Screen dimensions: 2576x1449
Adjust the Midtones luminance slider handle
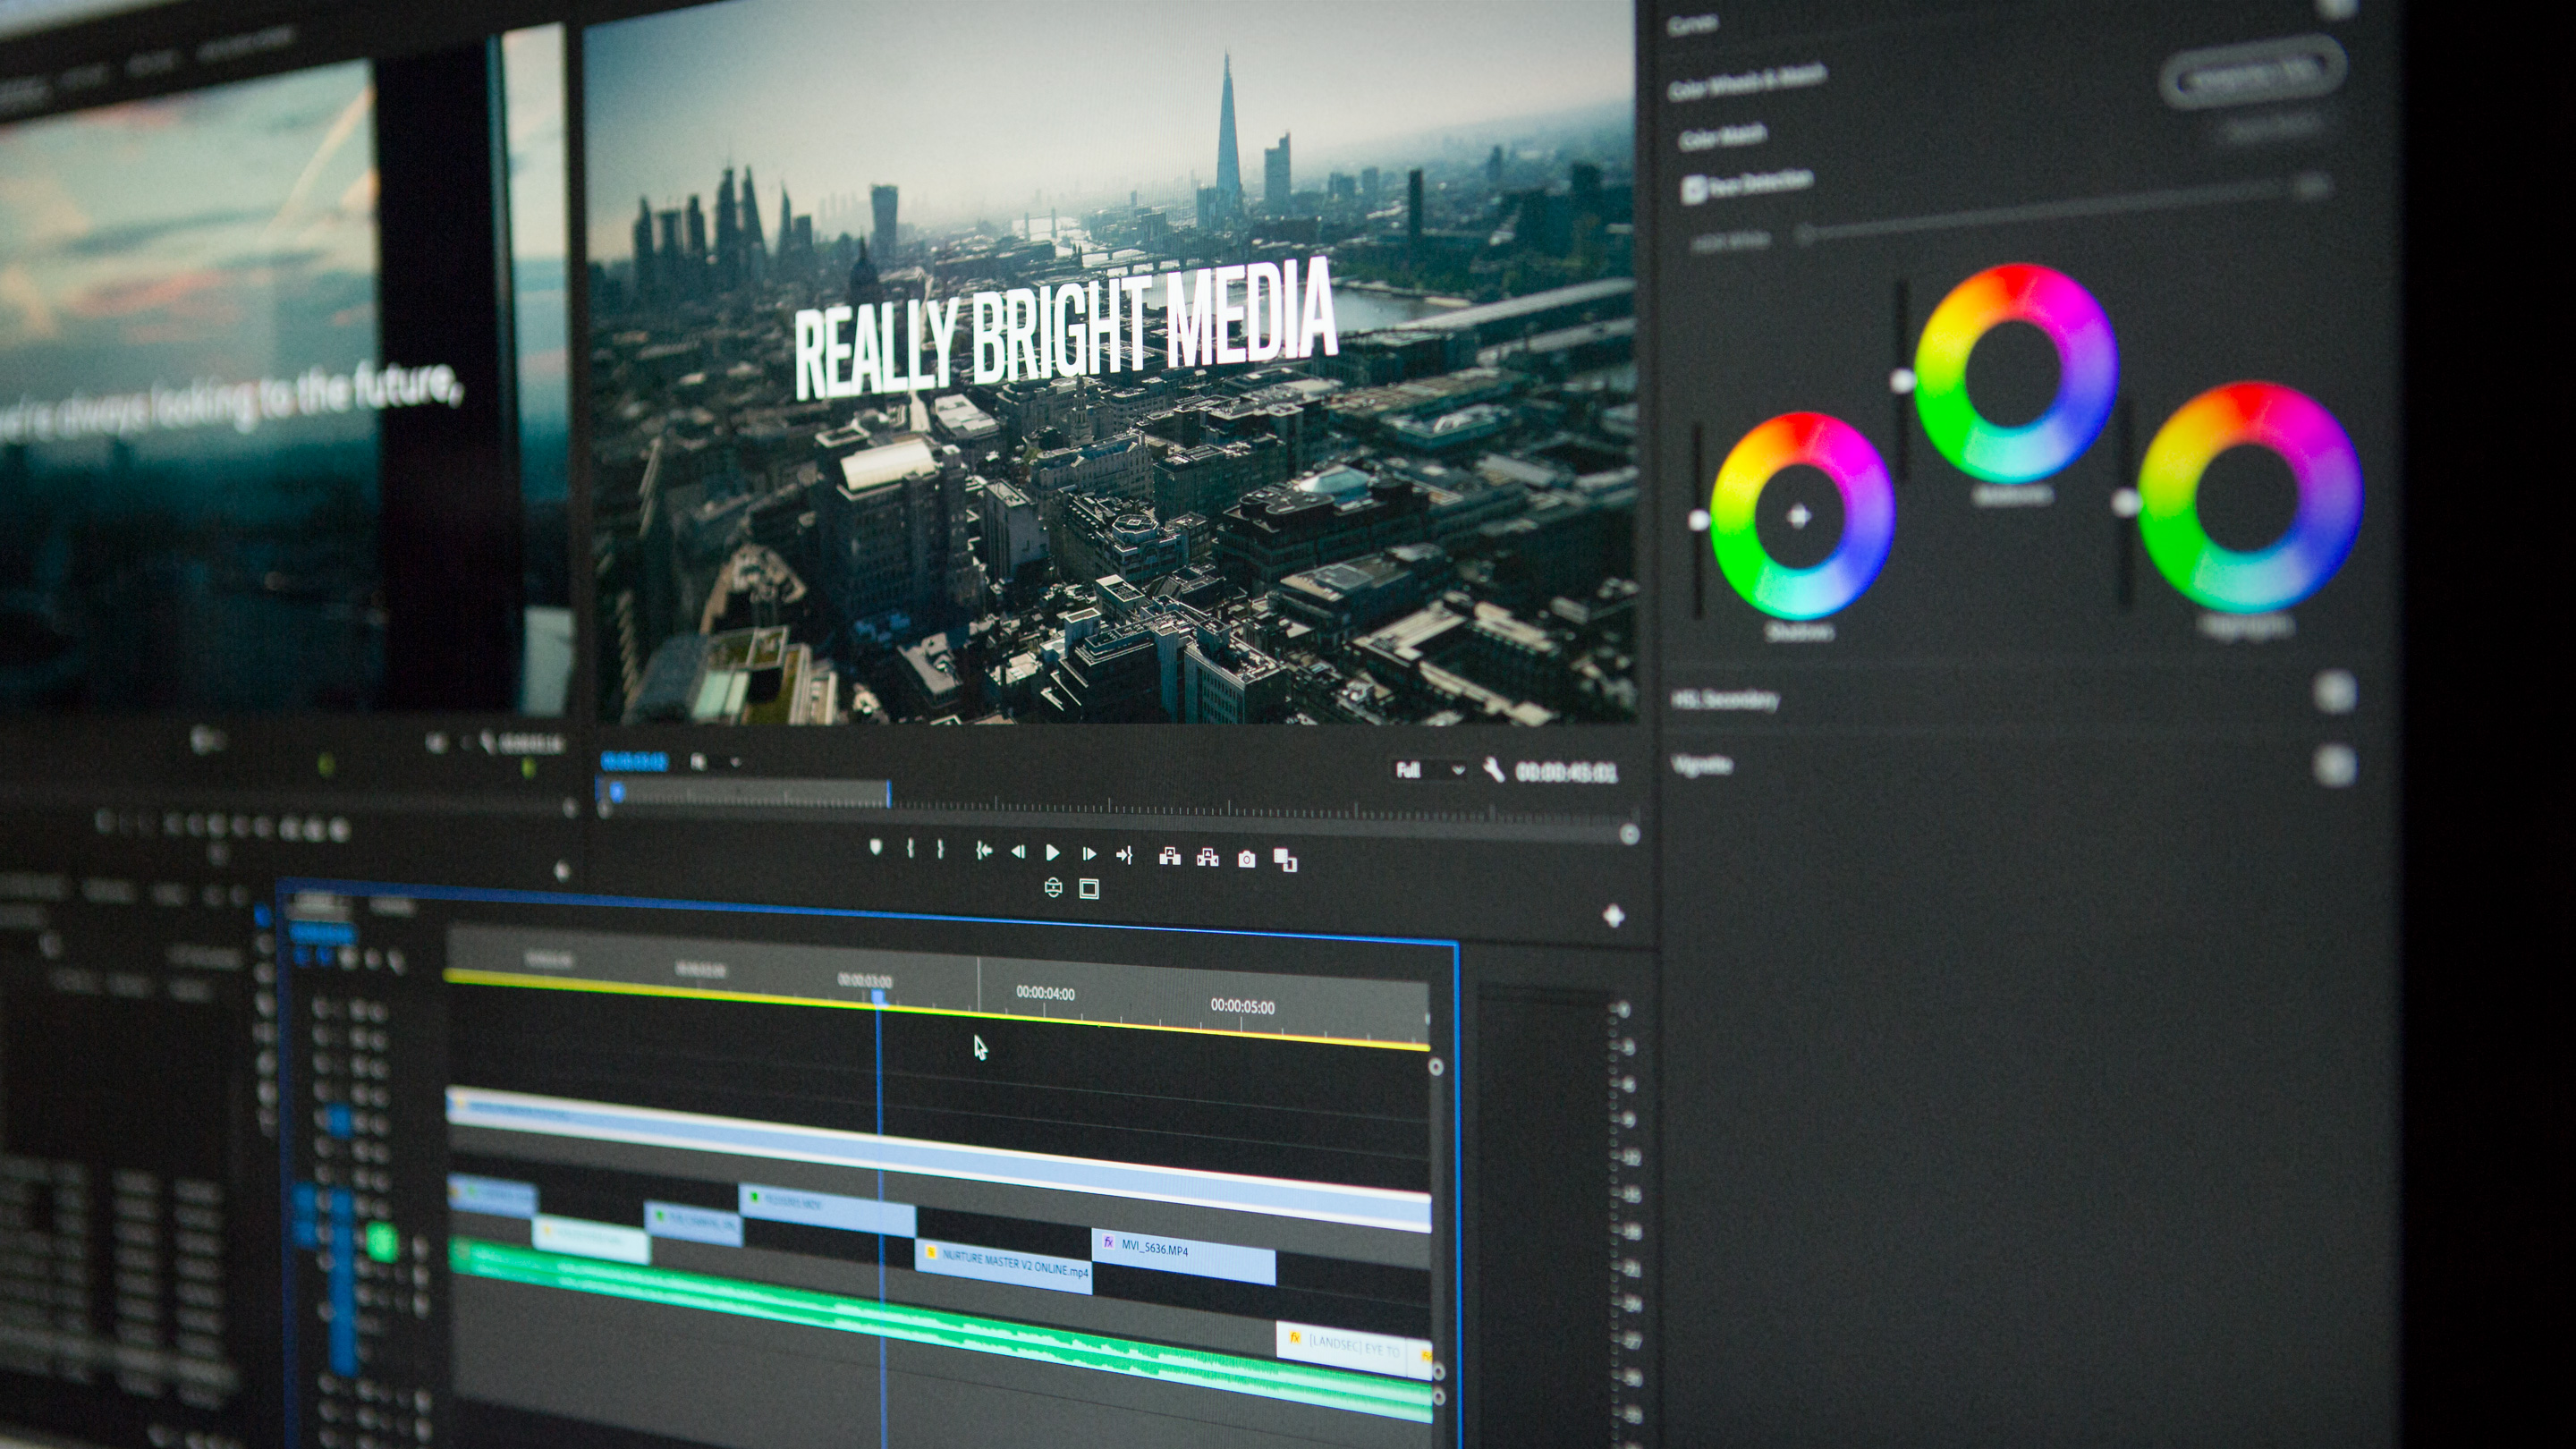click(x=1902, y=380)
